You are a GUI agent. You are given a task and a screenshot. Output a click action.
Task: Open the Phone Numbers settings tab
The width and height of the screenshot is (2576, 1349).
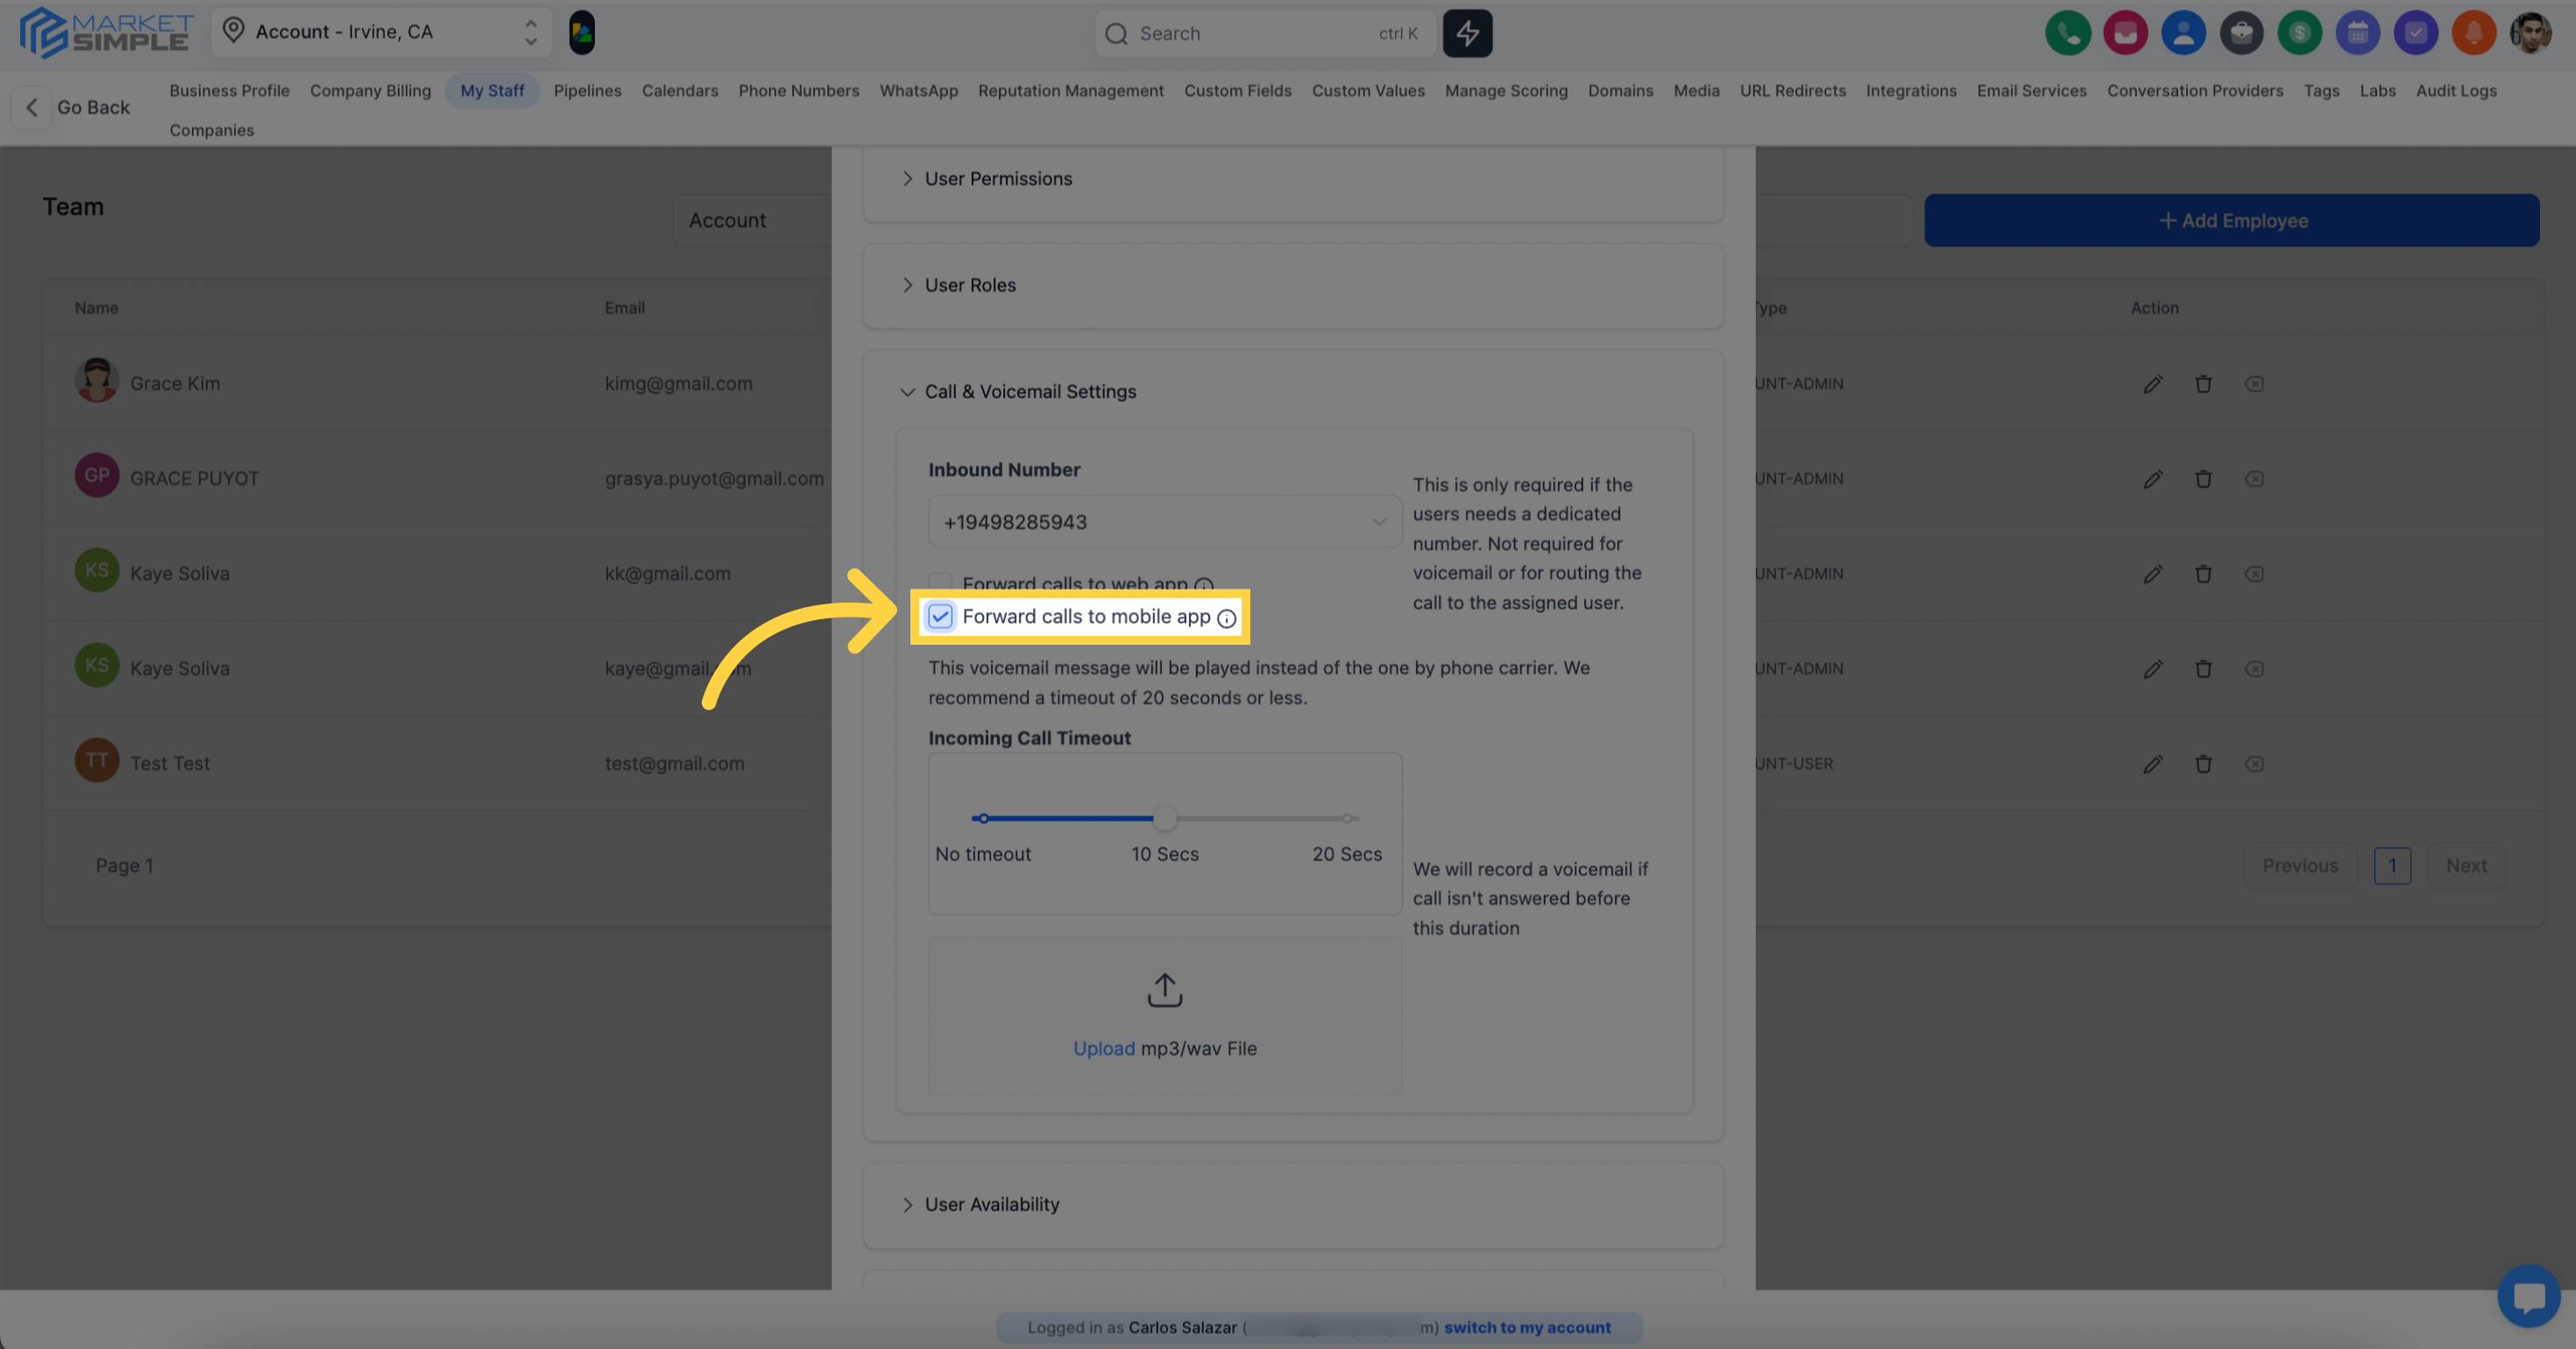[798, 91]
